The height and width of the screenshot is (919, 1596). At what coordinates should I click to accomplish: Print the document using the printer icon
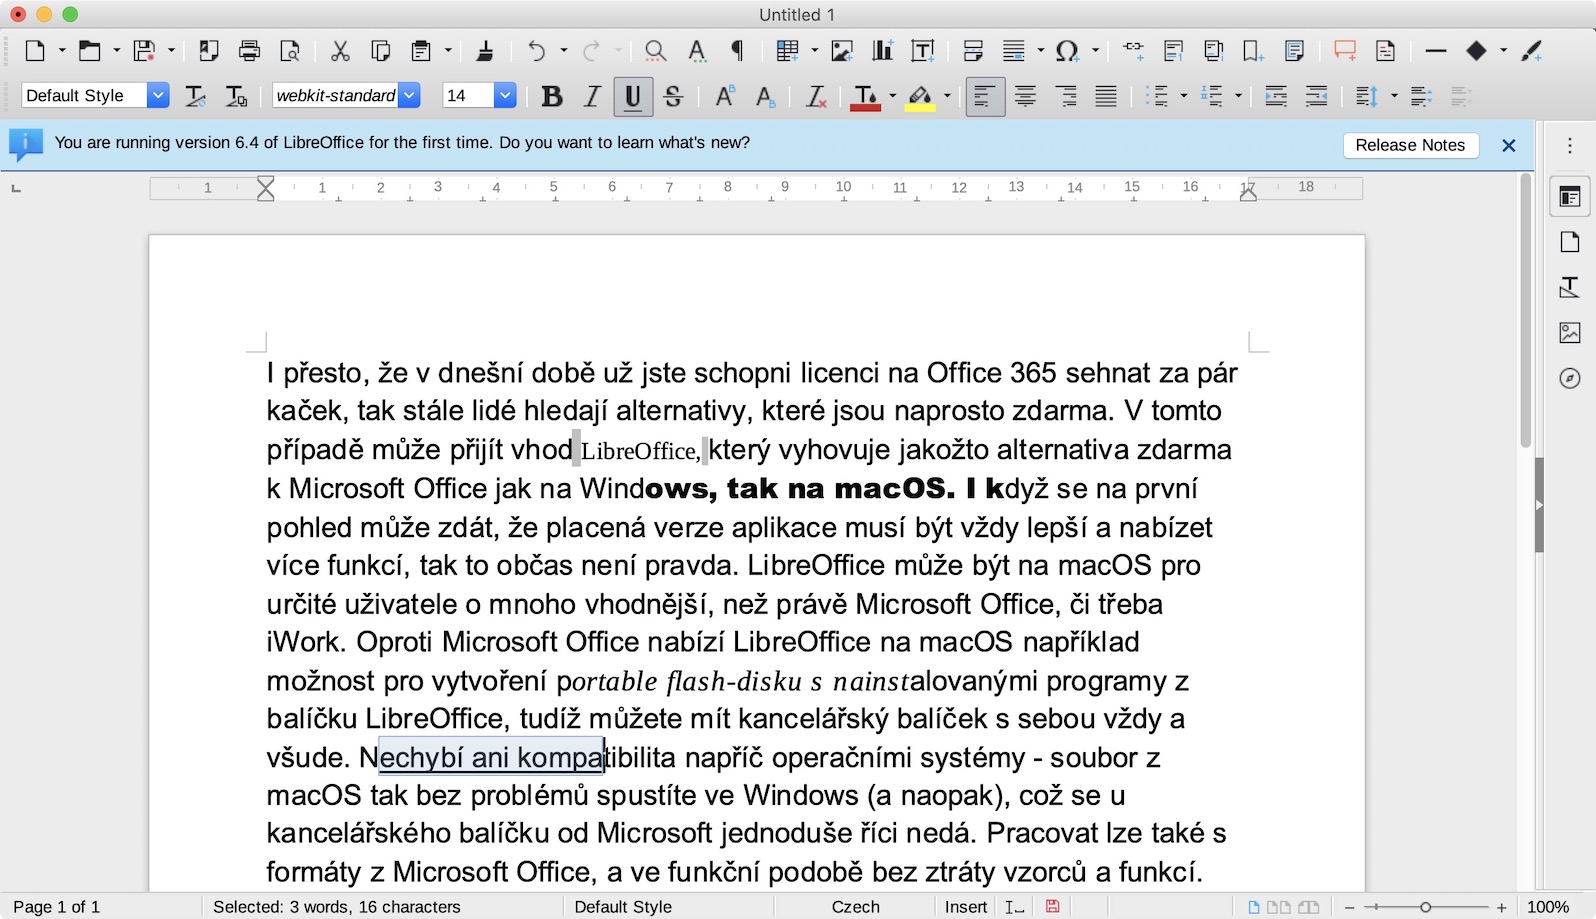tap(250, 51)
